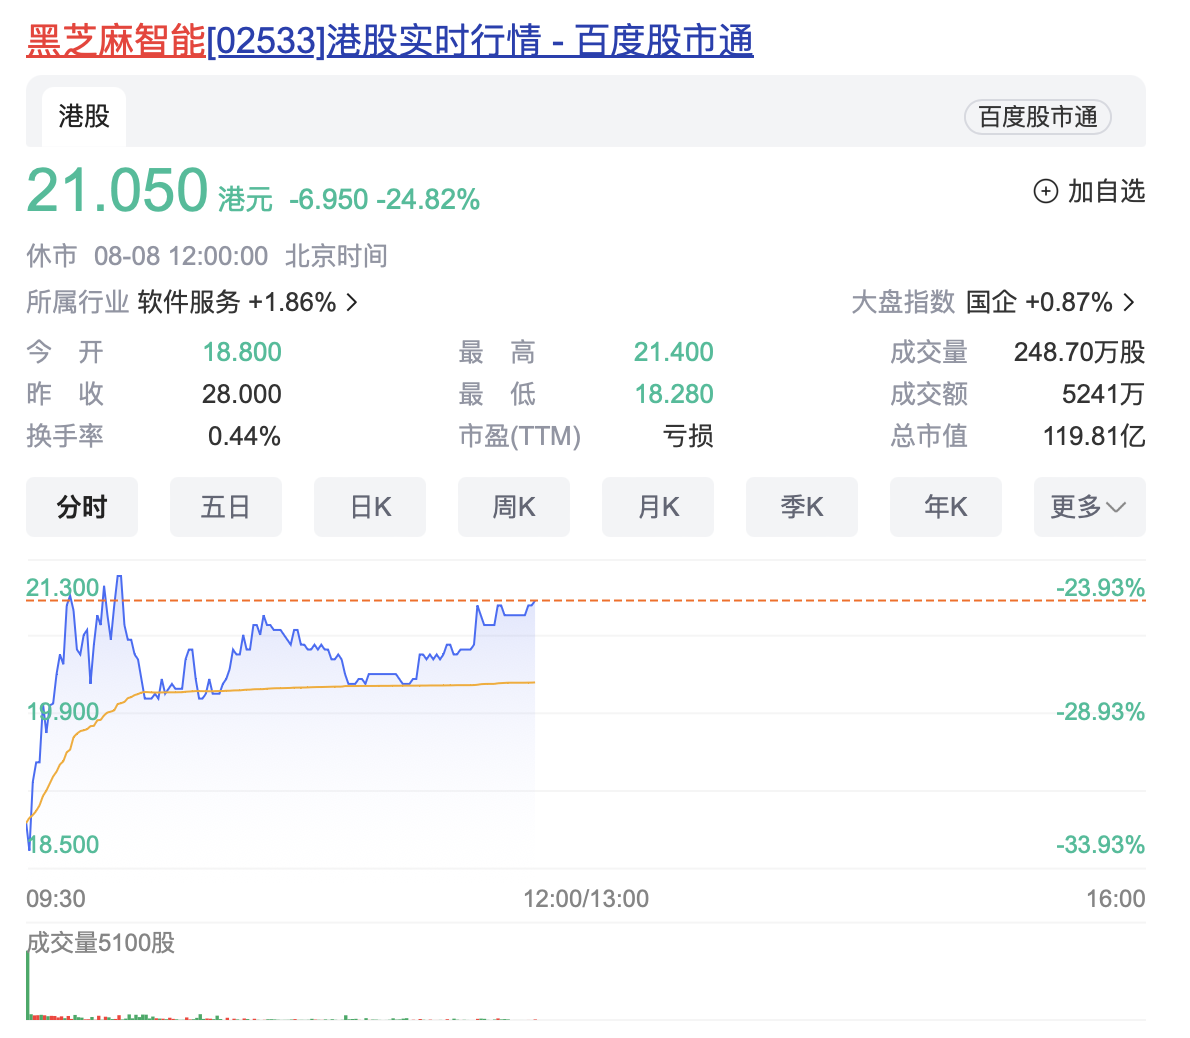The width and height of the screenshot is (1190, 1038).
Task: Click the timestamp 08-08 12:00:00
Action: [181, 256]
